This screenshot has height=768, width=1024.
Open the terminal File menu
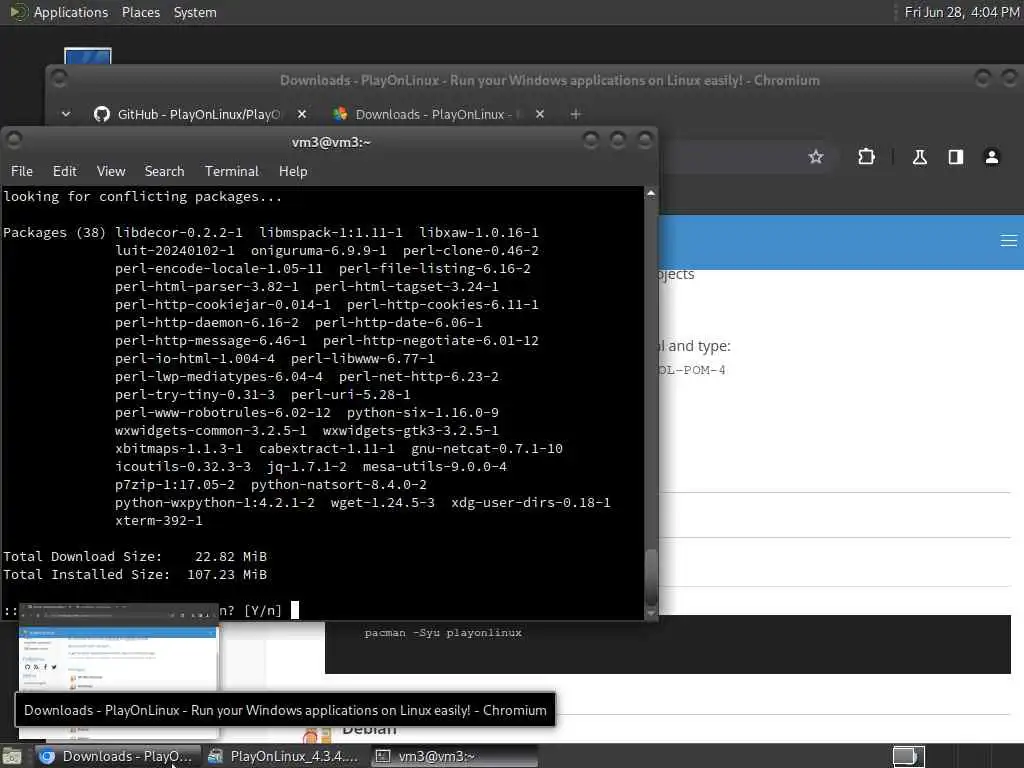coord(22,171)
